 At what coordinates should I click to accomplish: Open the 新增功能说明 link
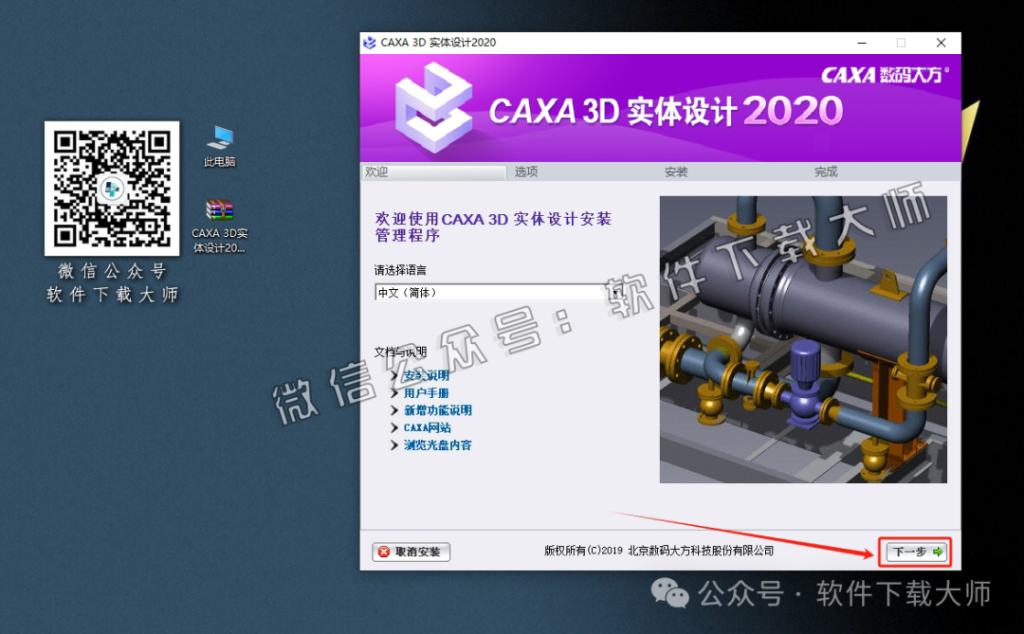(438, 410)
